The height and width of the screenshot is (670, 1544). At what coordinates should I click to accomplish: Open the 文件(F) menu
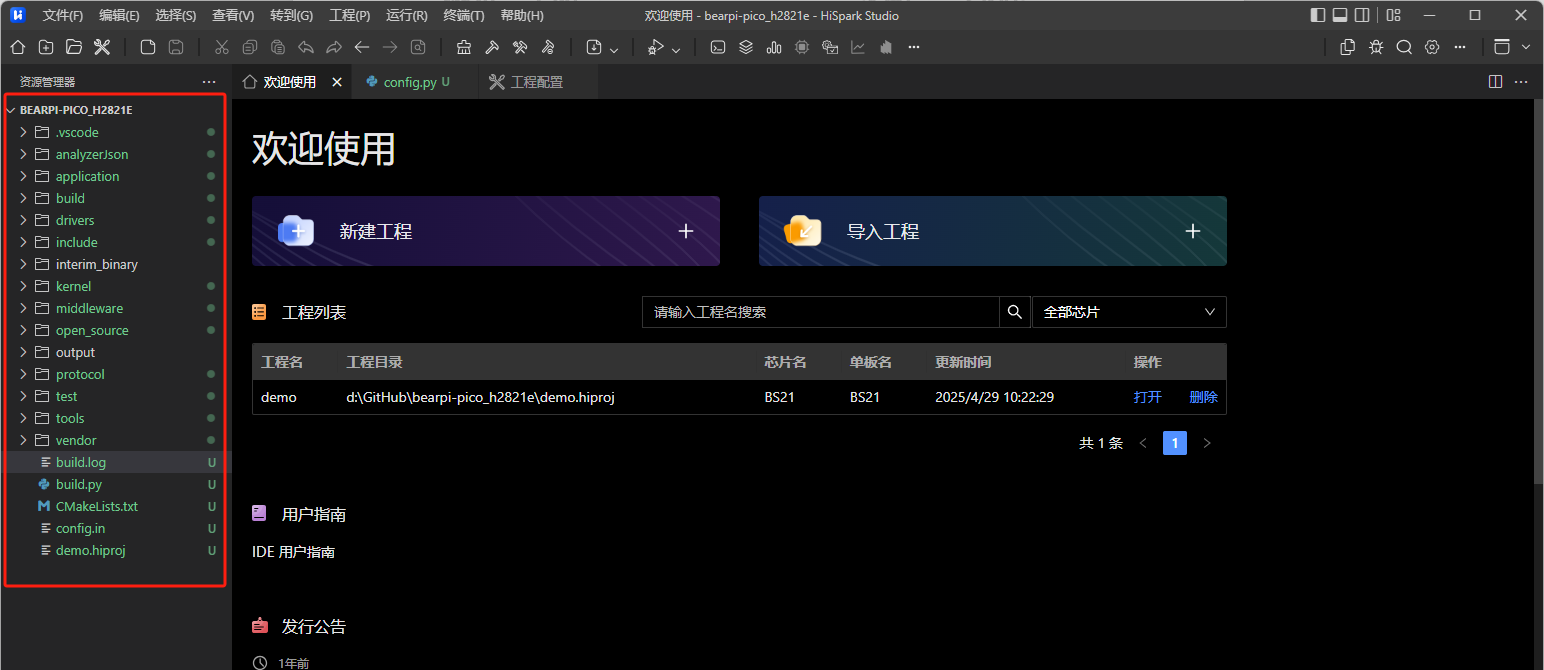point(63,15)
